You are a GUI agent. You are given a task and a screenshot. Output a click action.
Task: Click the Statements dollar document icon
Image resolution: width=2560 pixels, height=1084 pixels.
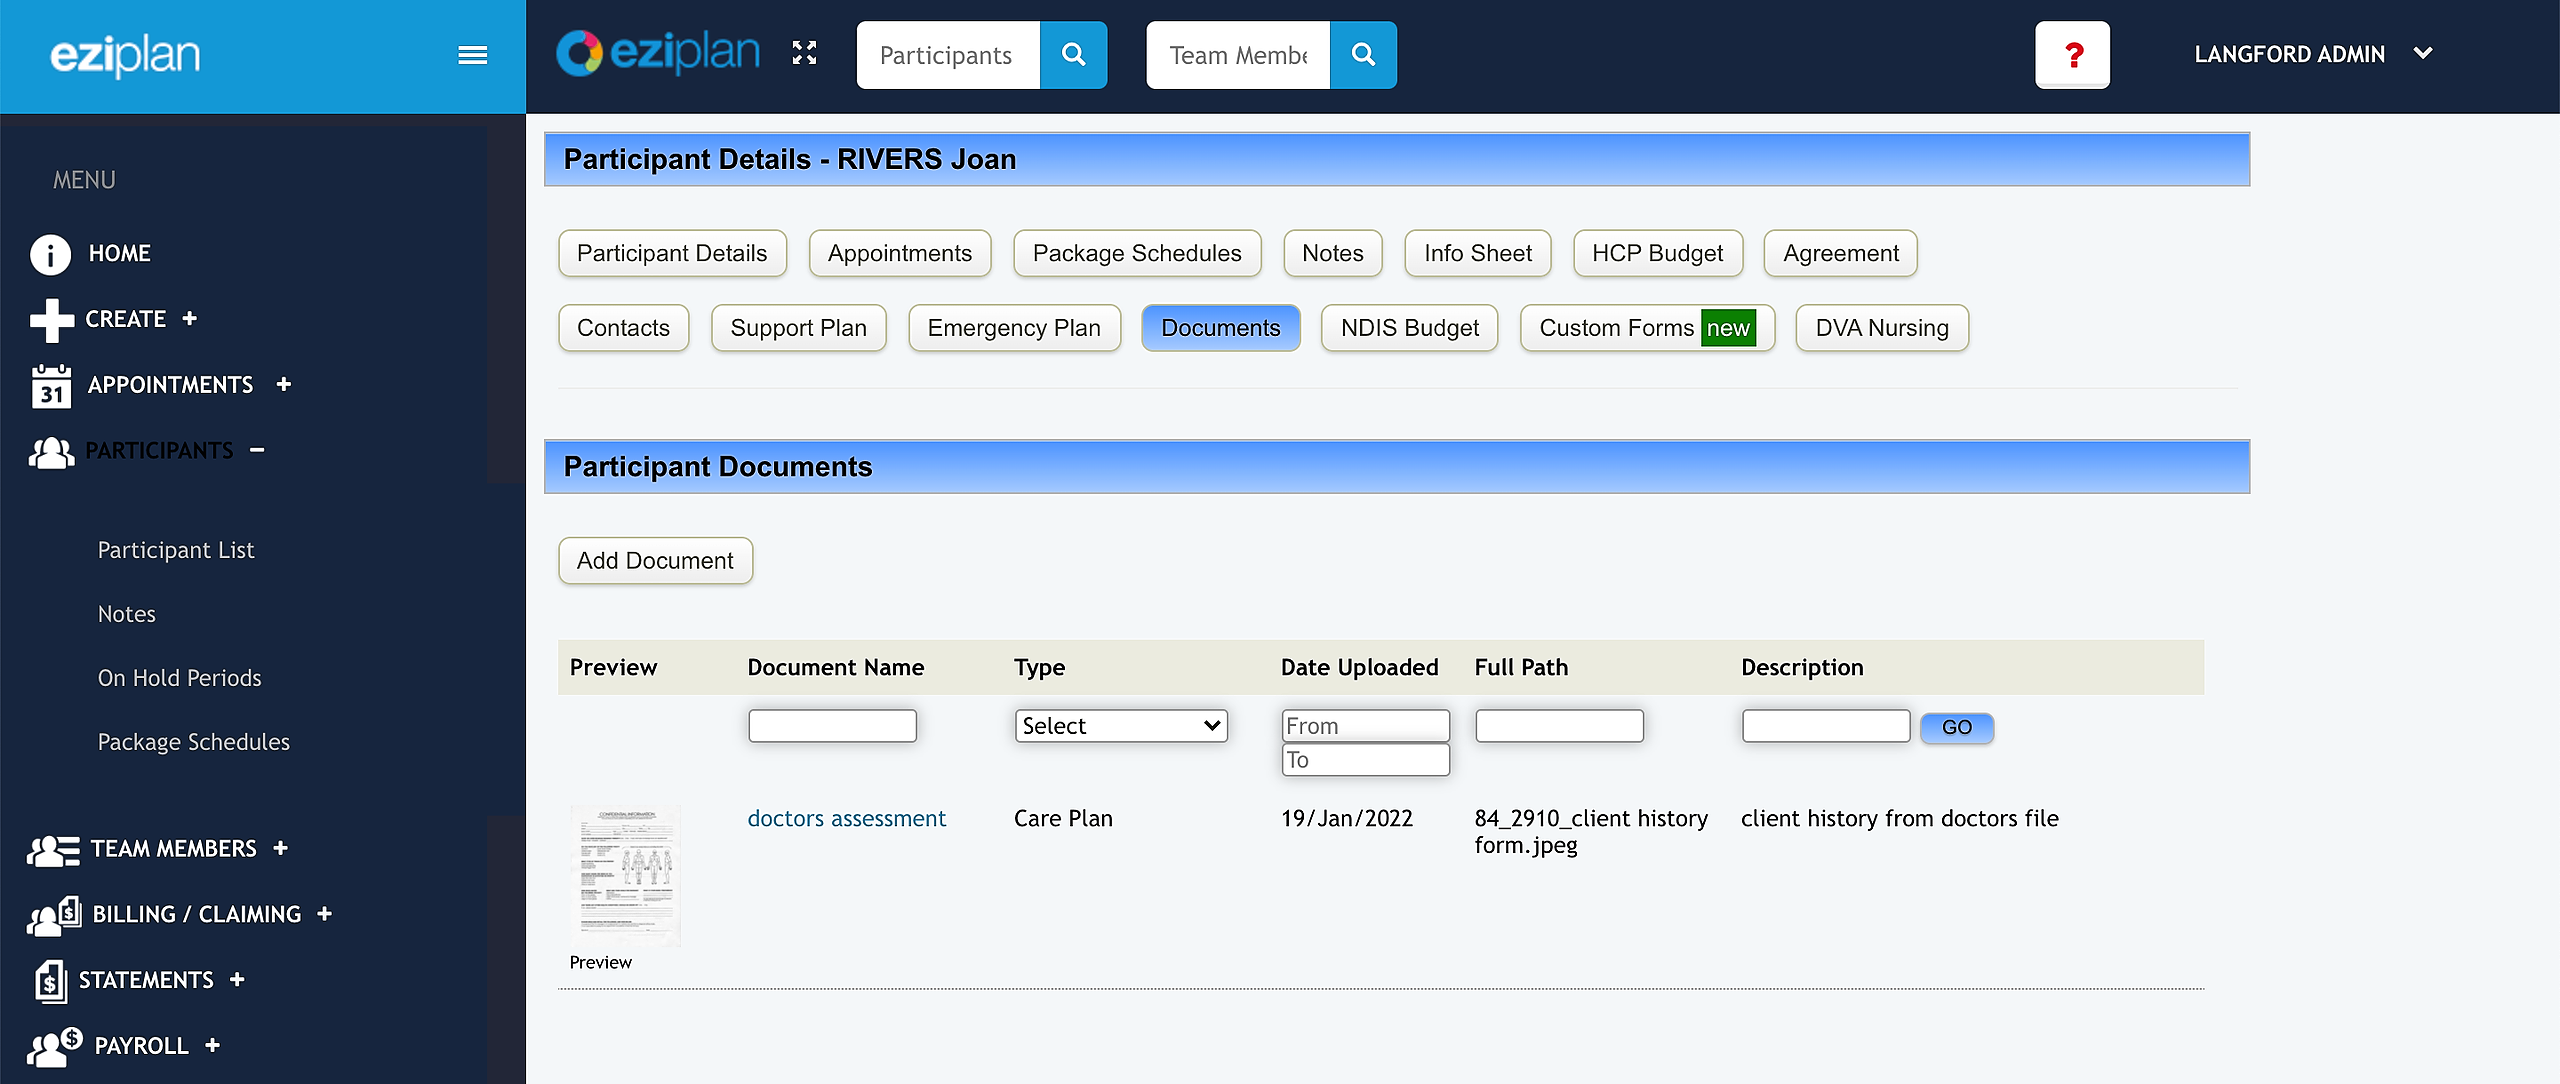coord(50,980)
